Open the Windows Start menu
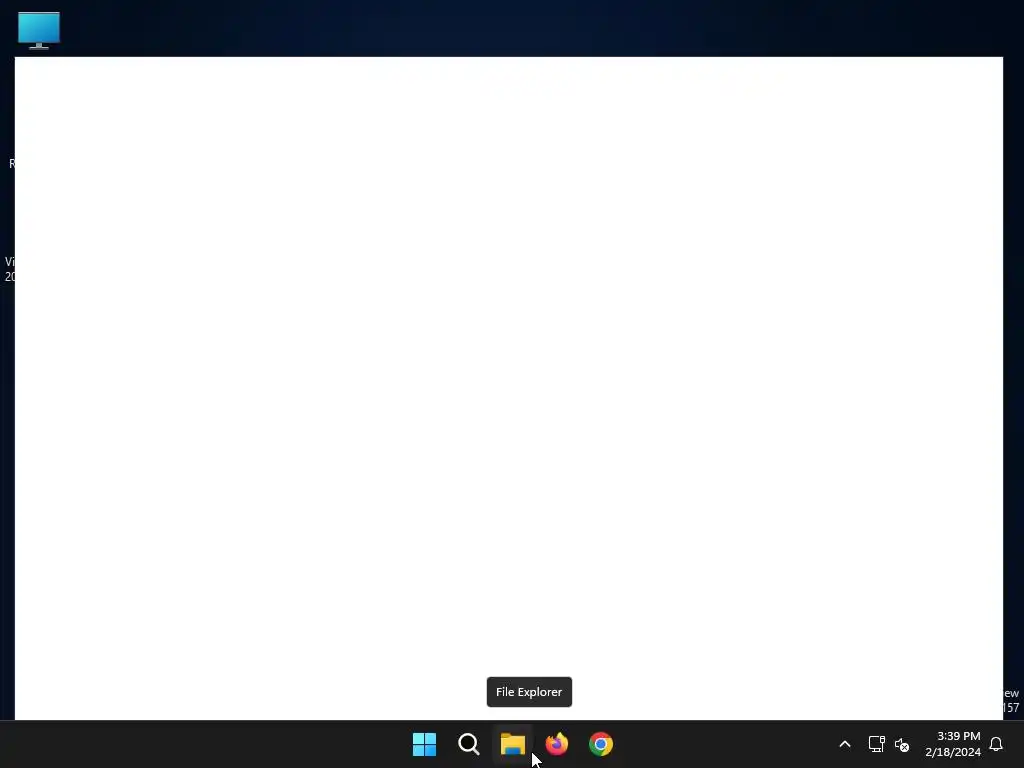This screenshot has height=768, width=1024. [x=424, y=744]
